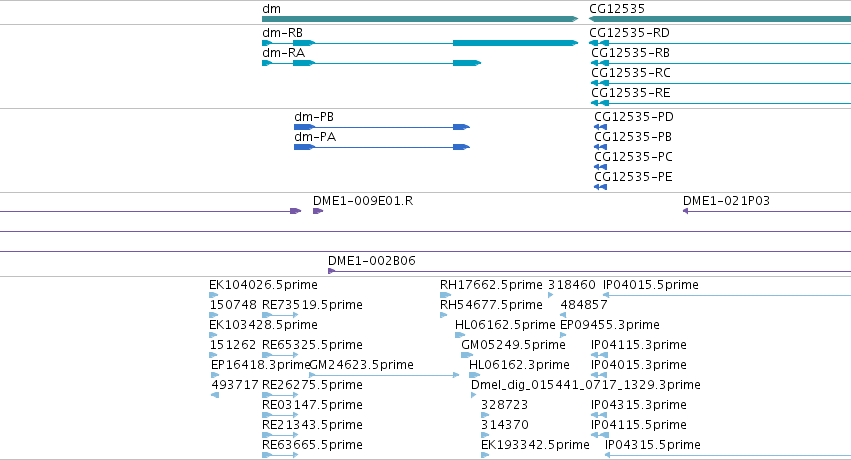Select feature labeled 151262
Screen dimensions: 851x460
click(233, 346)
